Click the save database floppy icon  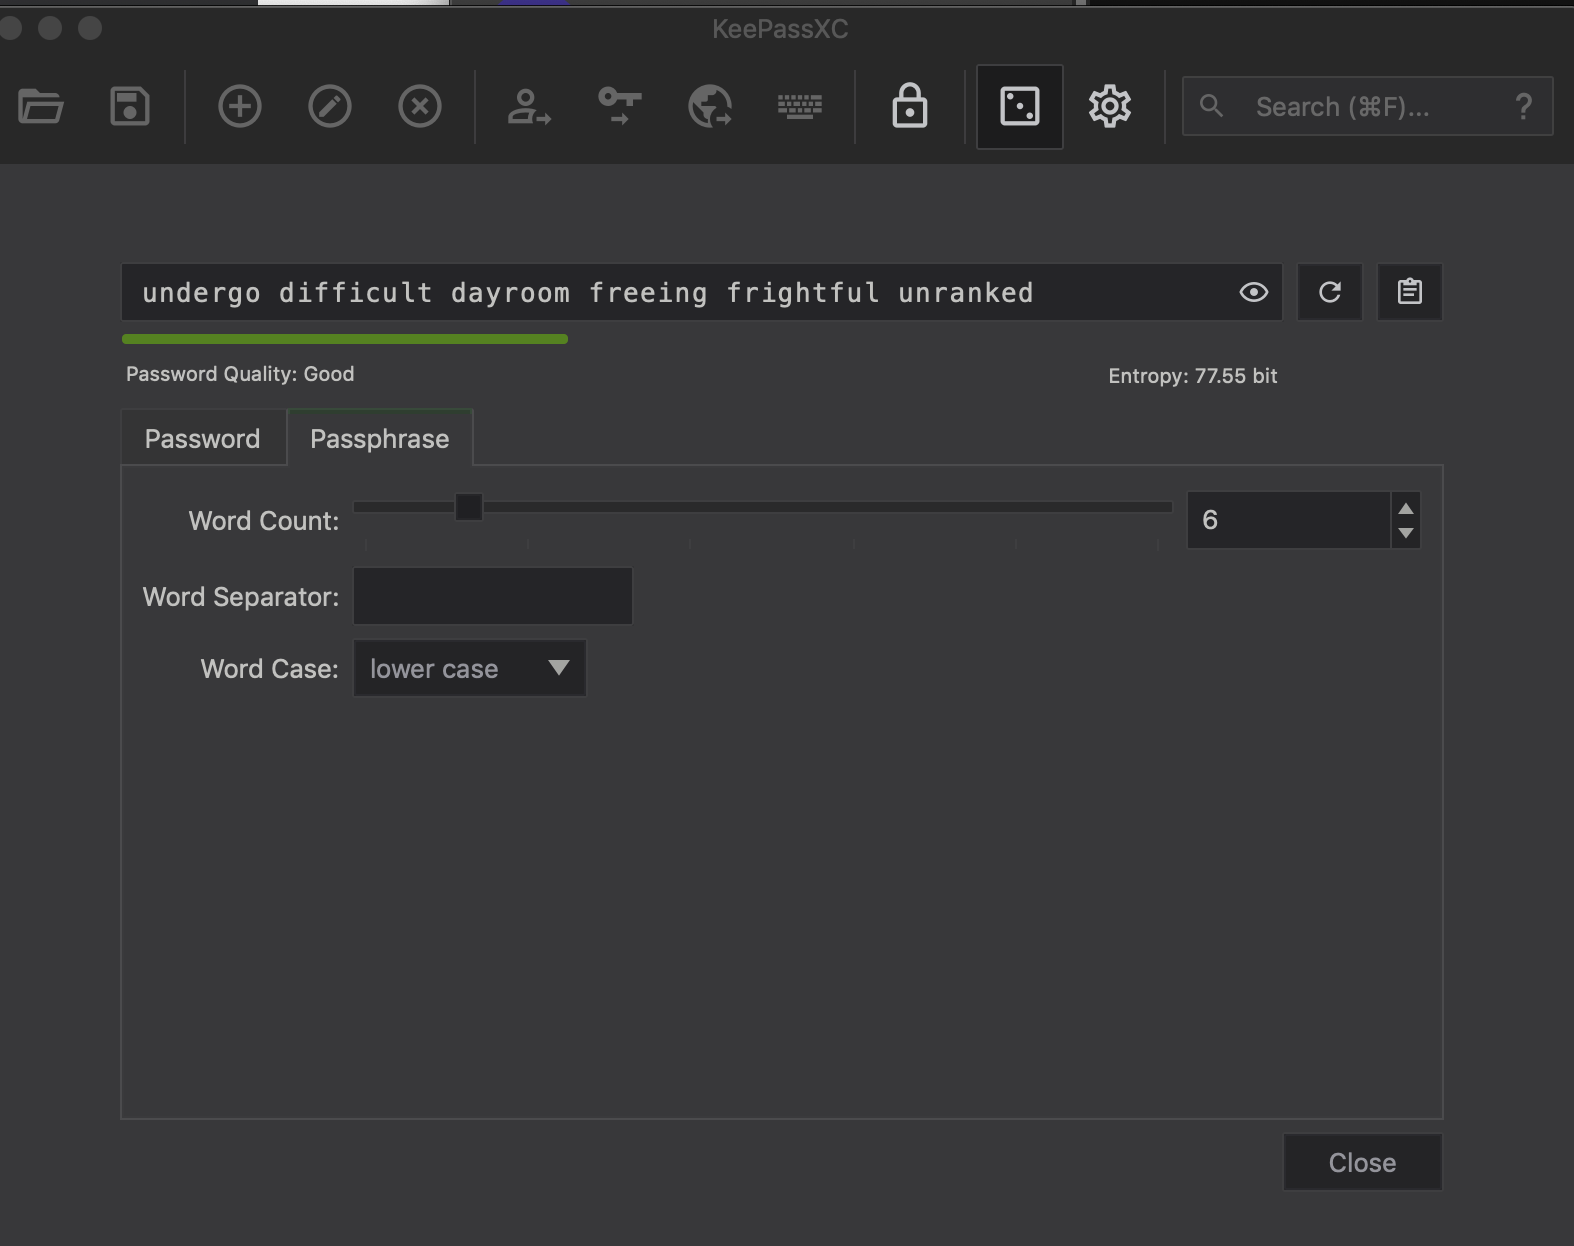(130, 106)
